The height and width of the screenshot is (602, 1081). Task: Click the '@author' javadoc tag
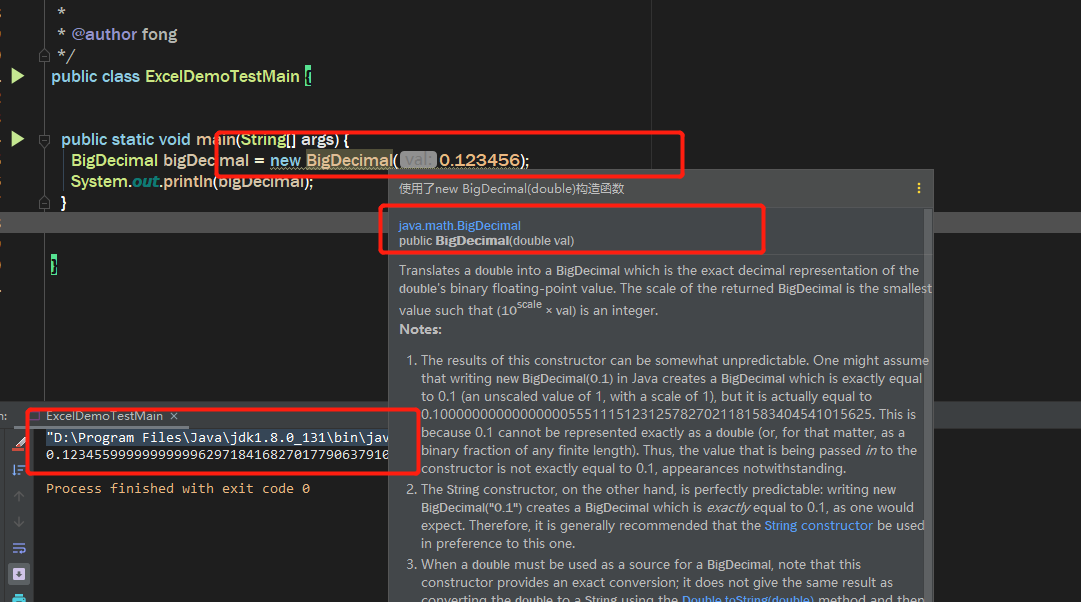coord(104,34)
